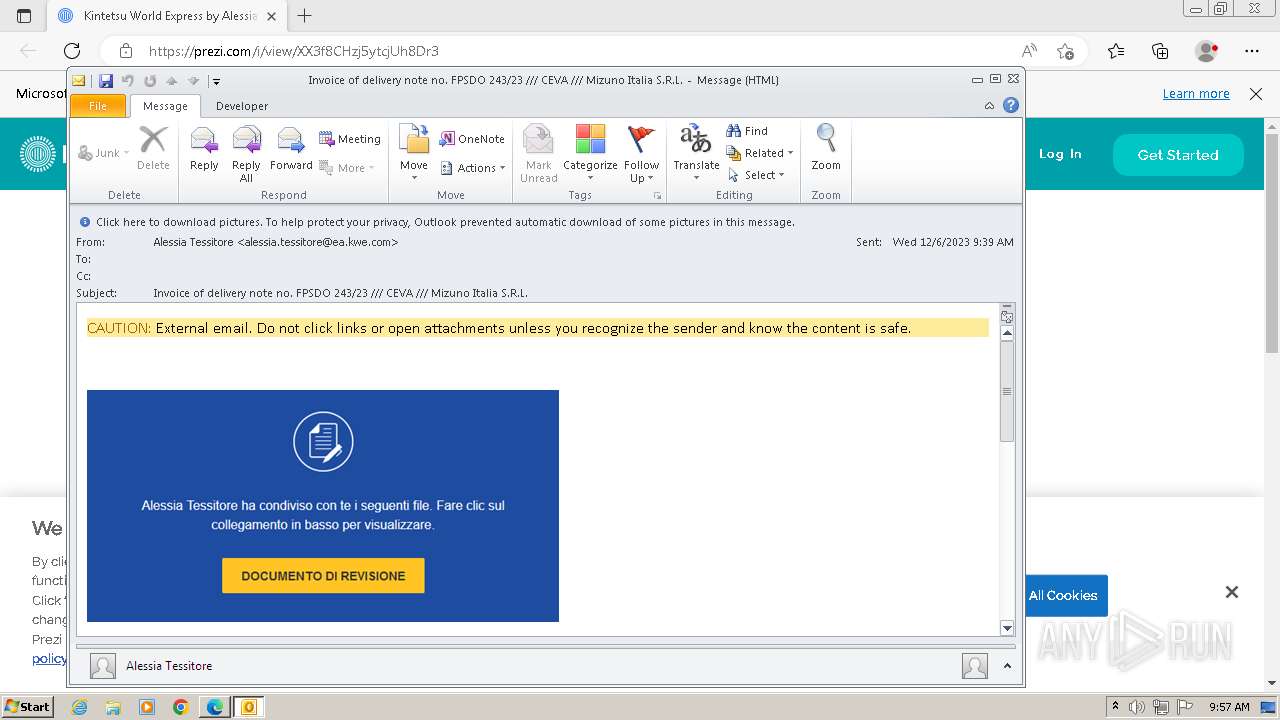Open the Actions dropdown
The height and width of the screenshot is (720, 1280).
pos(473,168)
